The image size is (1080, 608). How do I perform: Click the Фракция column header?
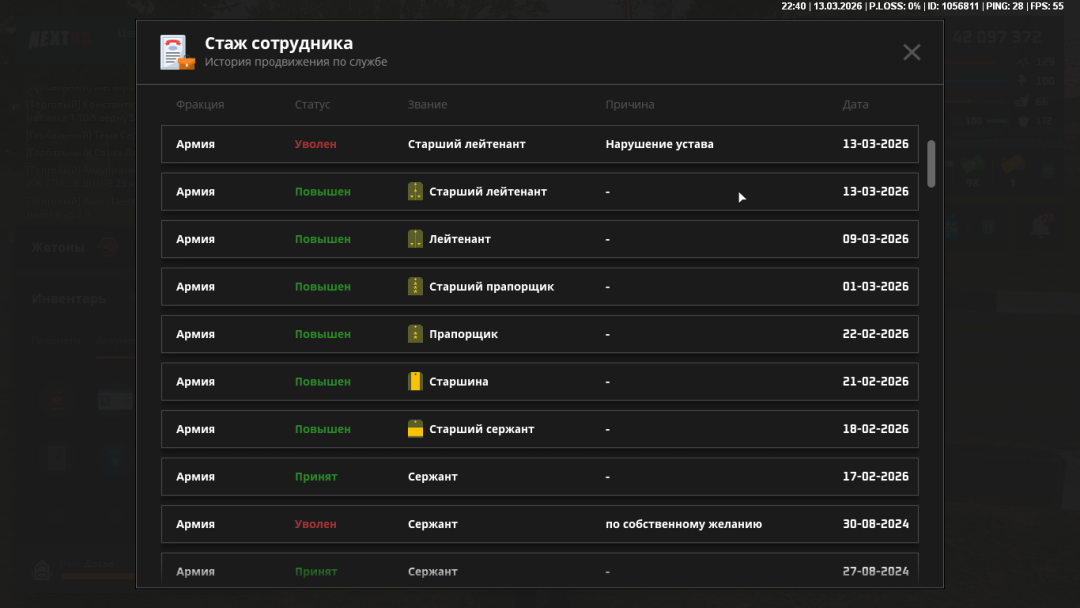(x=200, y=105)
